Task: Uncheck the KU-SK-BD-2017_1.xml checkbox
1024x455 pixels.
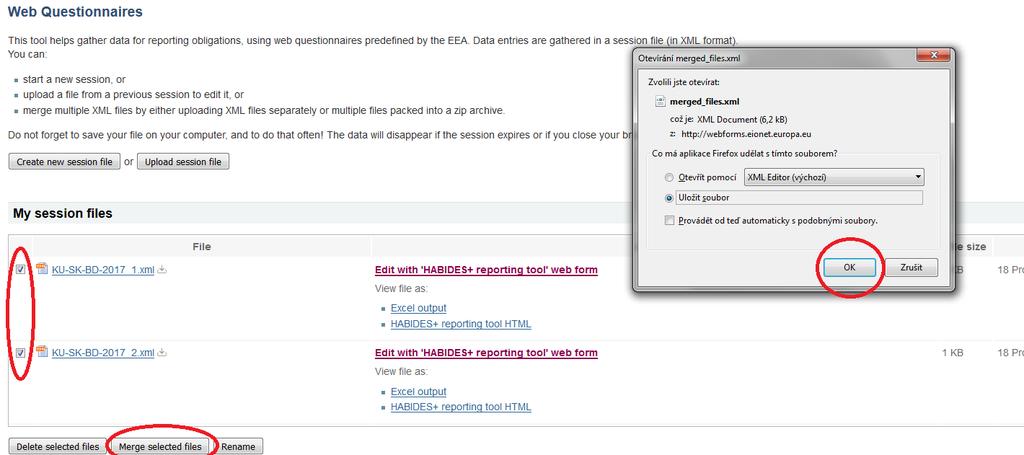Action: pyautogui.click(x=21, y=270)
